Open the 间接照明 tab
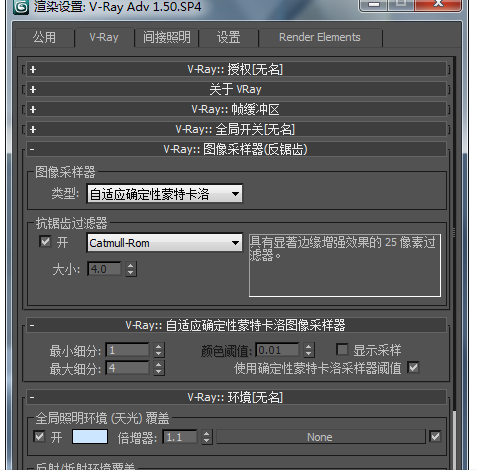 [x=166, y=37]
